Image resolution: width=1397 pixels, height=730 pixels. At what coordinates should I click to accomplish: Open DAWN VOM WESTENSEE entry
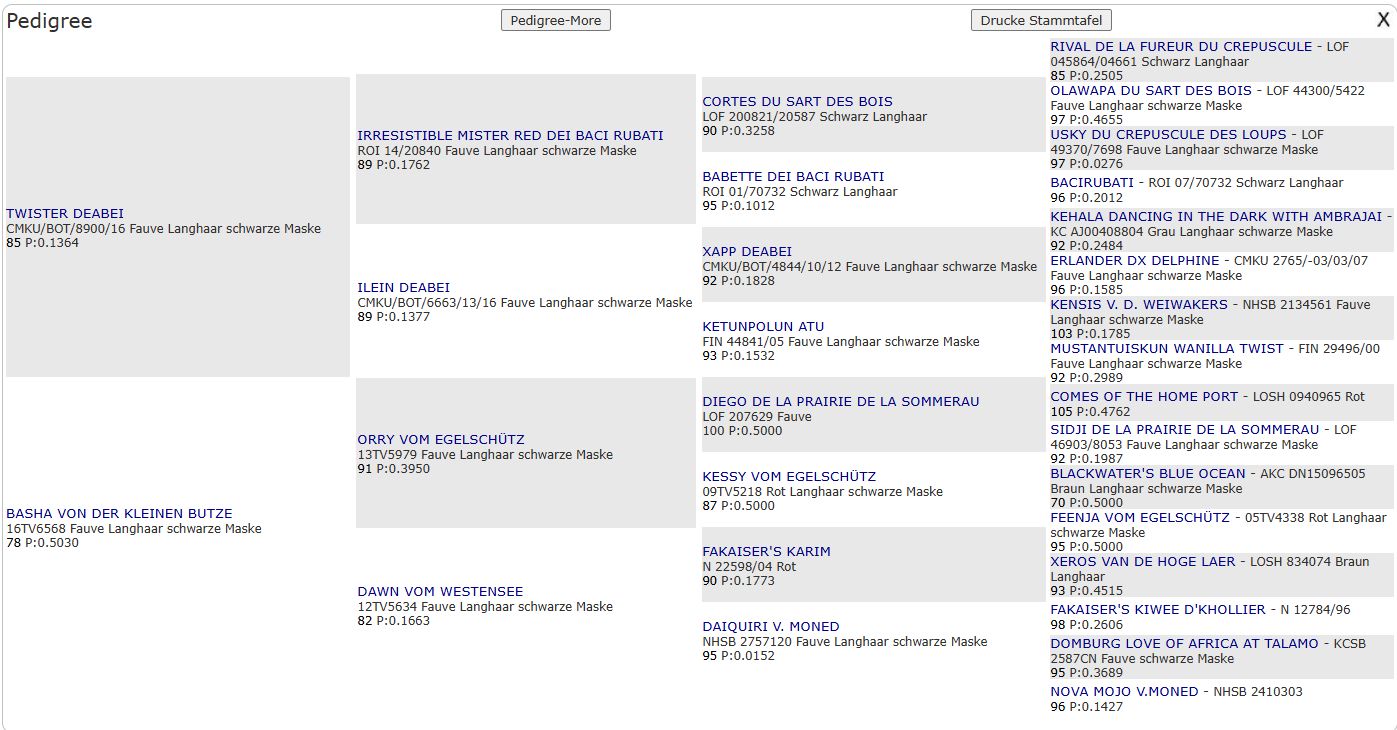click(x=440, y=591)
